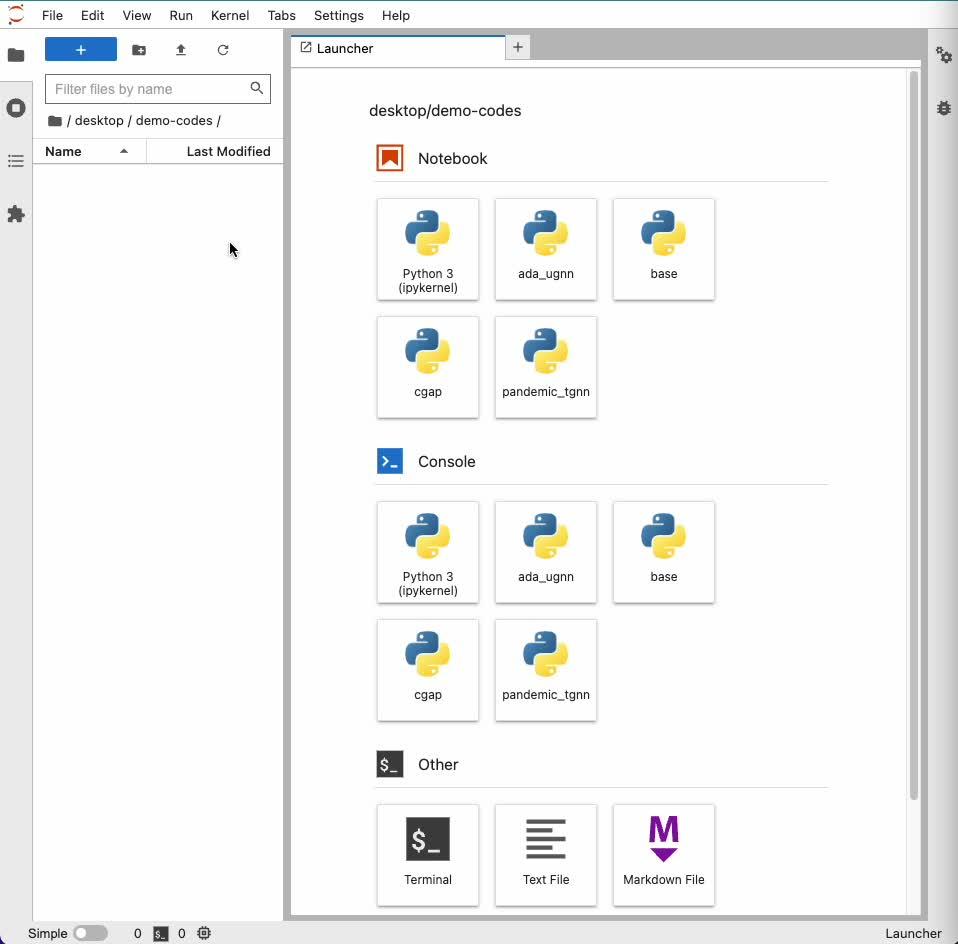Launch a new notebook with the ada_ugnn kernel
The image size is (958, 944).
(x=546, y=249)
